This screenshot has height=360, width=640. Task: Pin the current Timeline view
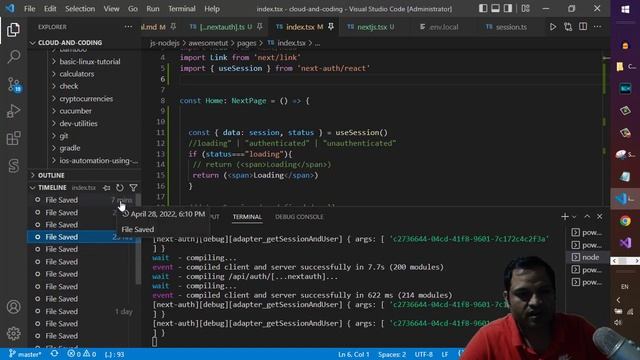[x=107, y=188]
